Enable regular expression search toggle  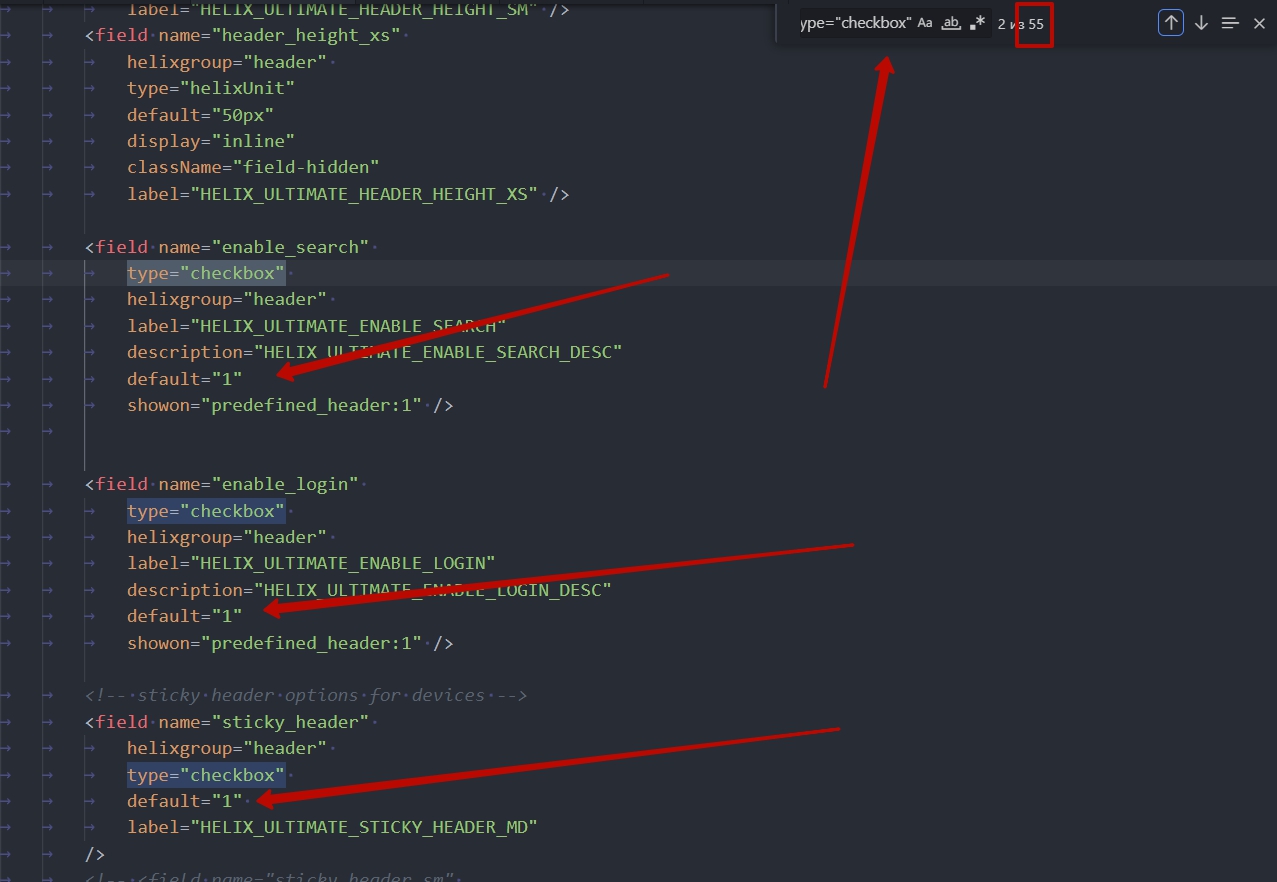coord(977,23)
